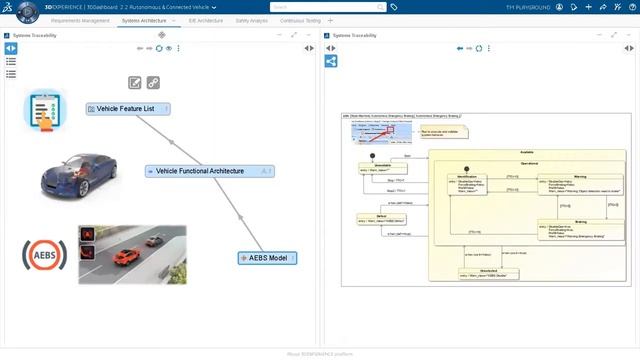640x360 pixels.
Task: Open the Continuous Testing tab
Action: coord(300,20)
